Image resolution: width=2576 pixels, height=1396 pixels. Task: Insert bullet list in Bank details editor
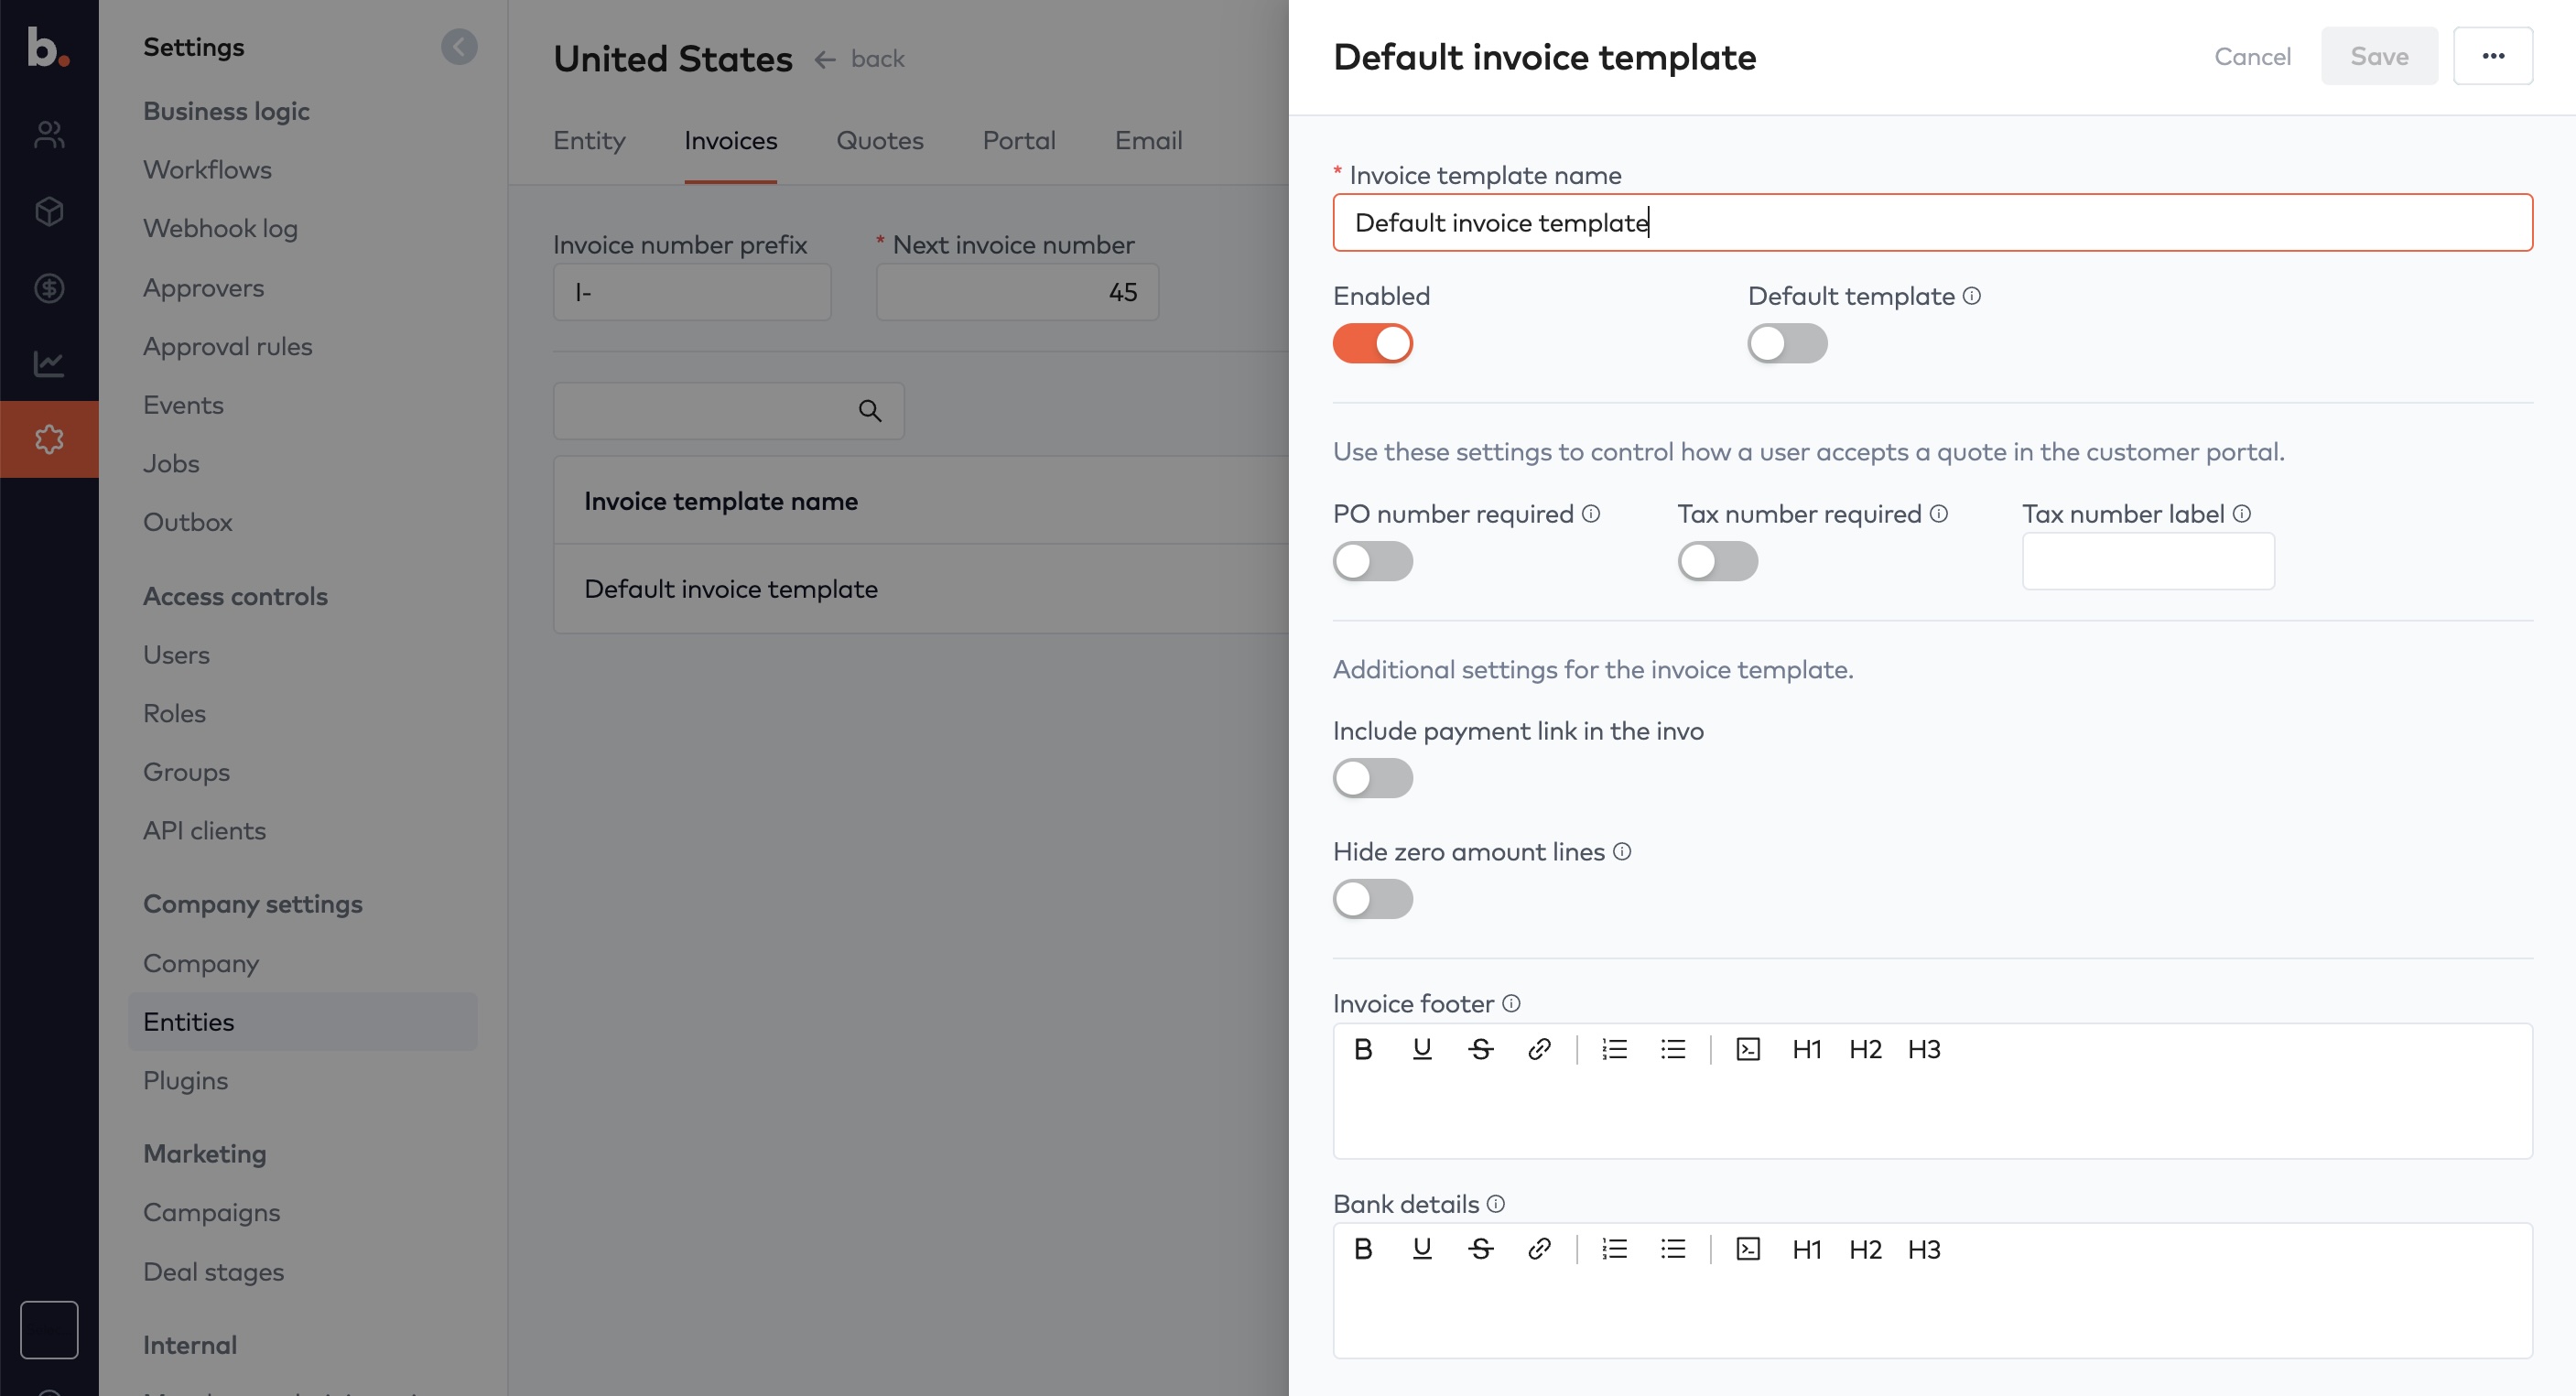(x=1673, y=1249)
